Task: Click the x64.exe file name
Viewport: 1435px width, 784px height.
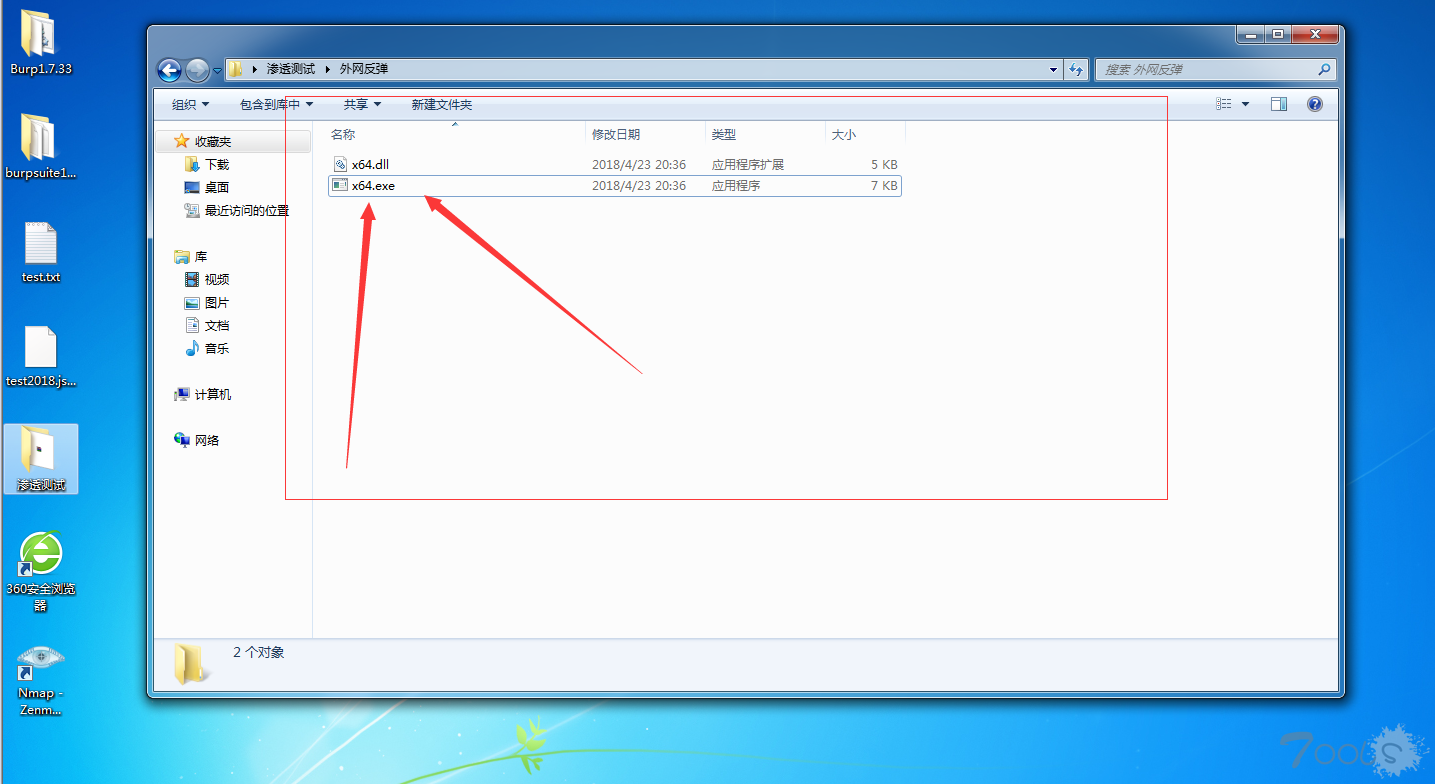Action: [373, 185]
